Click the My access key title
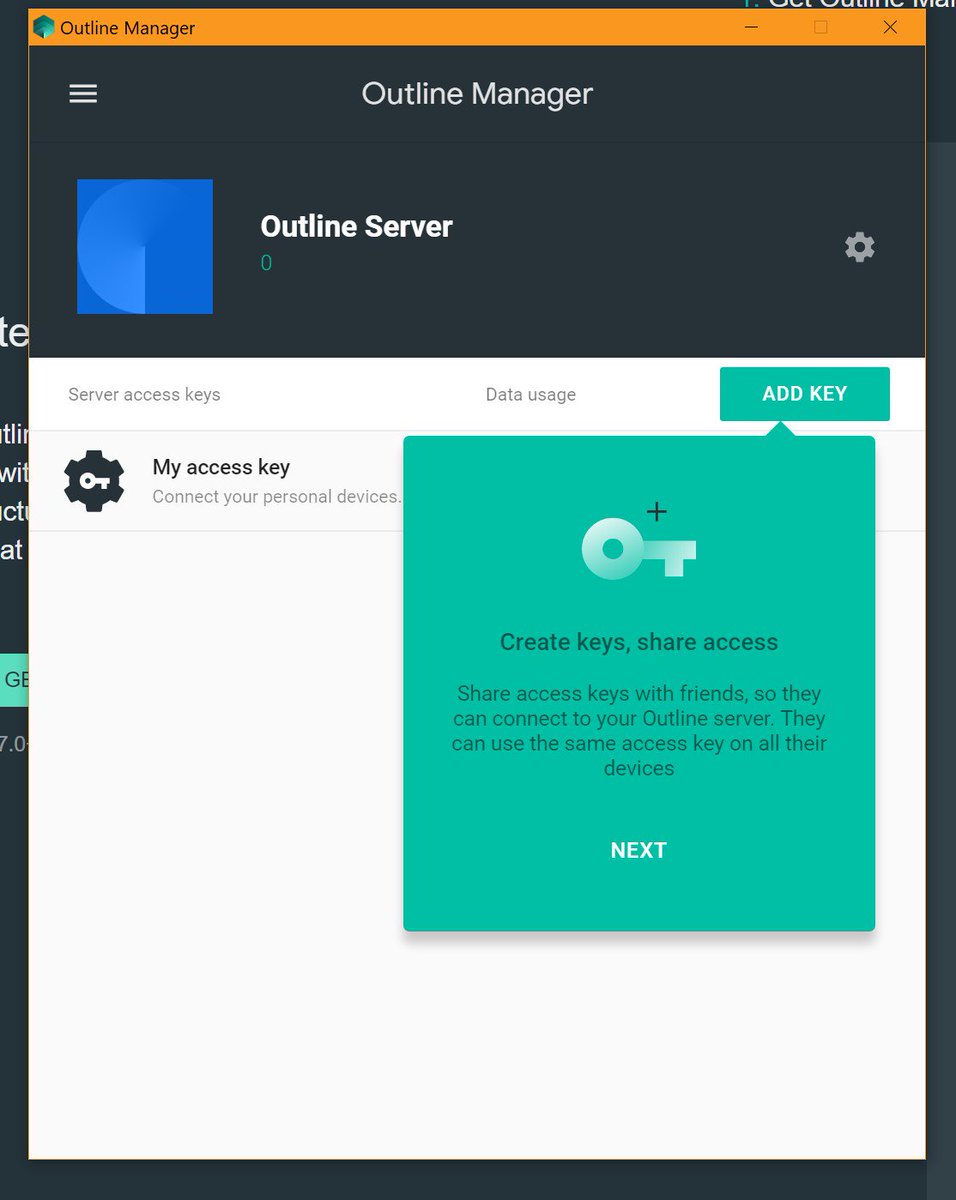 (x=221, y=467)
